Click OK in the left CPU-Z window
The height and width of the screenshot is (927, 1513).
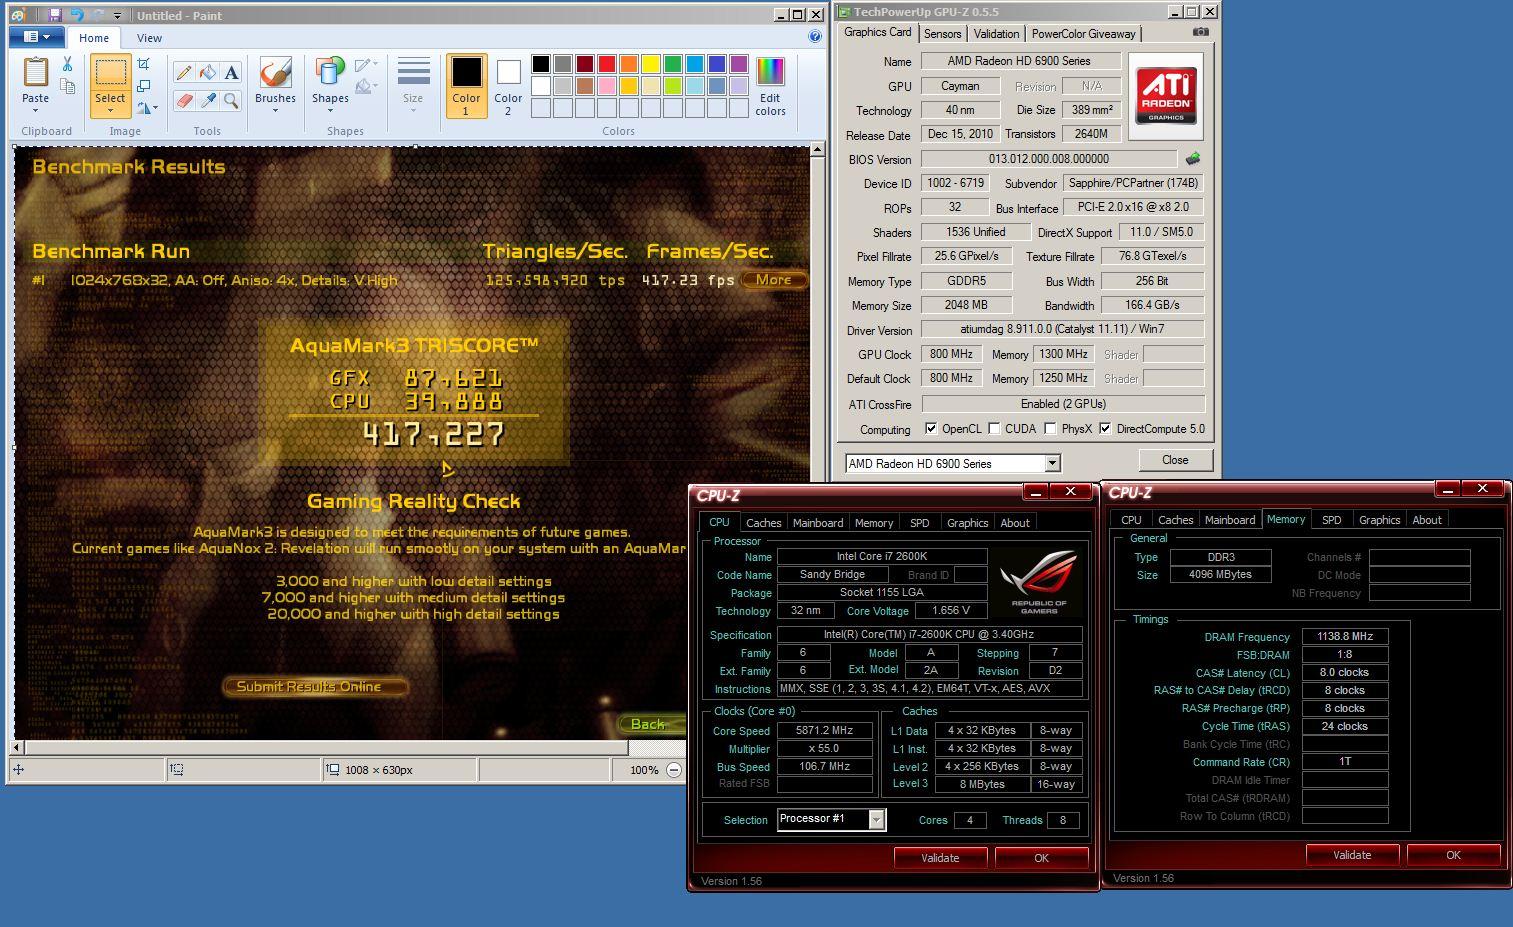click(x=1041, y=858)
